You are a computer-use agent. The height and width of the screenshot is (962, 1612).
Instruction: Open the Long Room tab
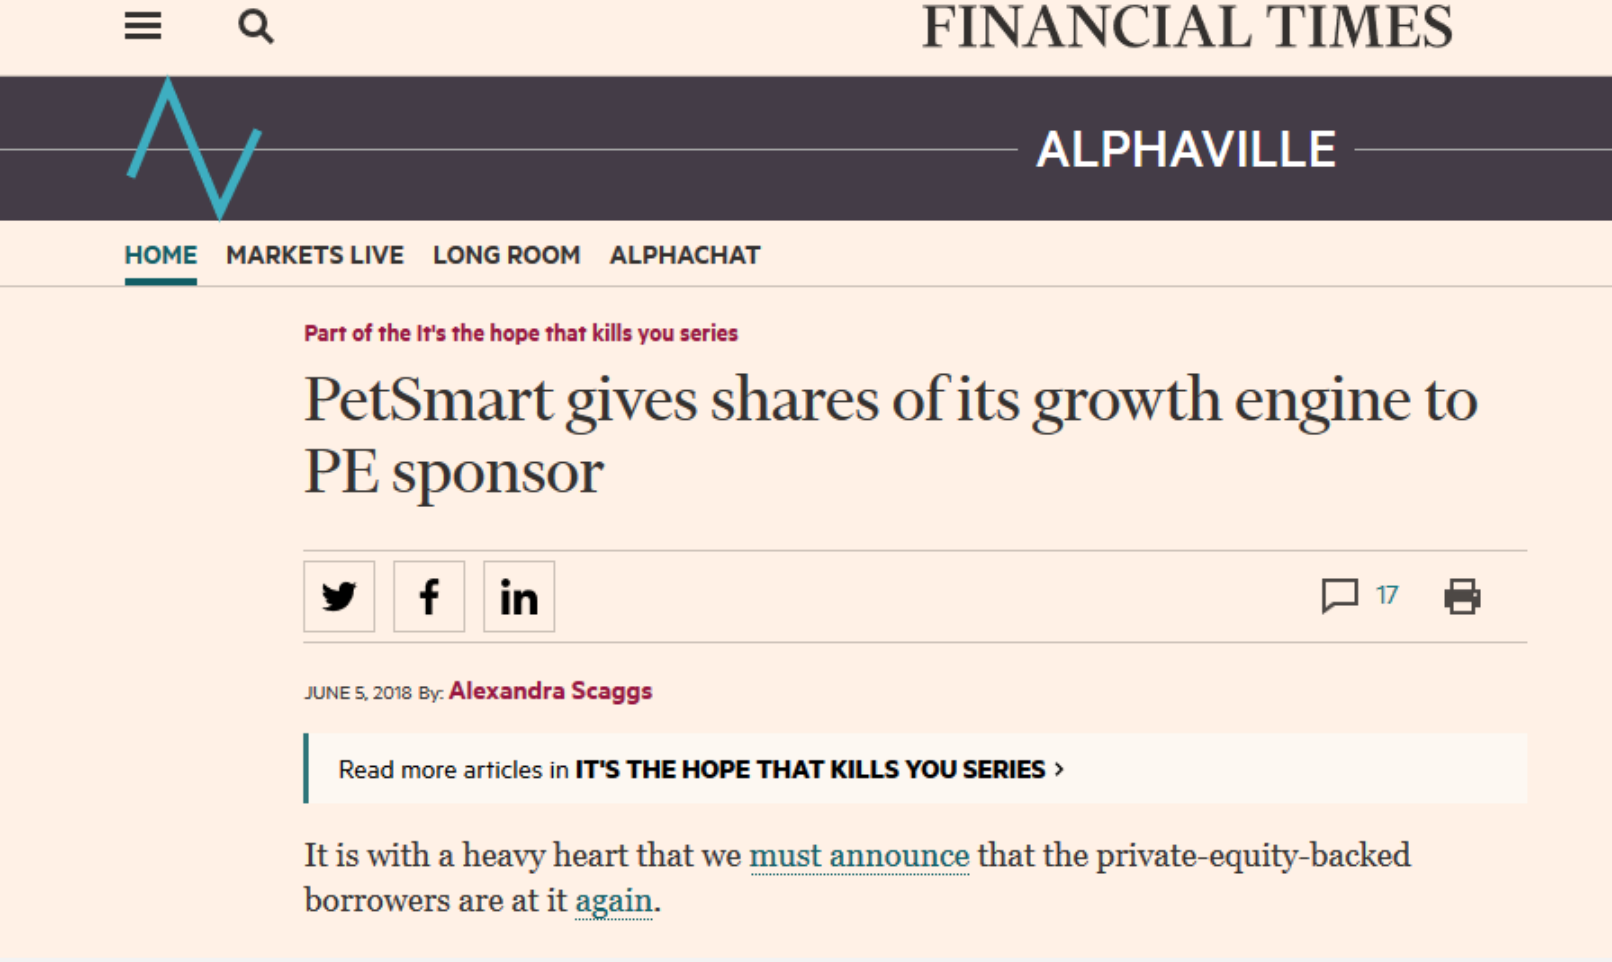(x=507, y=255)
